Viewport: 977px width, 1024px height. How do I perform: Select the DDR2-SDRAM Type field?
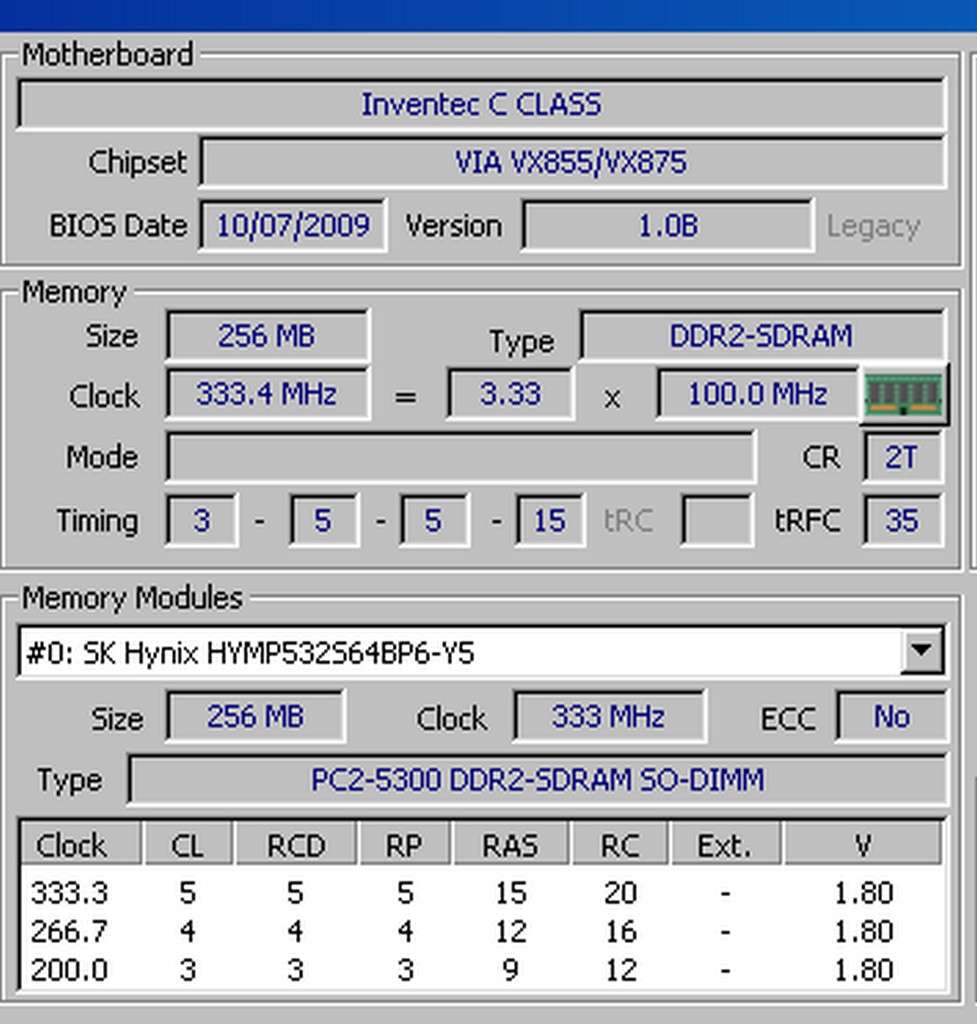760,337
